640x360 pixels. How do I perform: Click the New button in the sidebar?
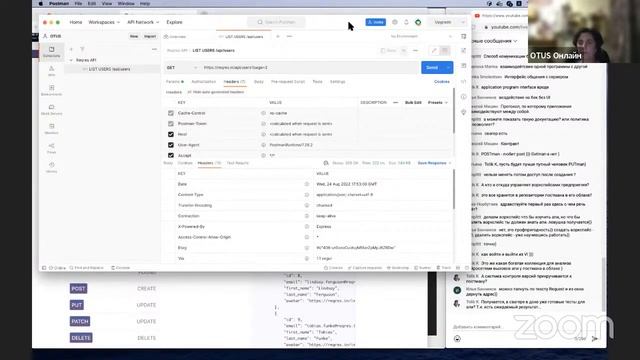134,36
